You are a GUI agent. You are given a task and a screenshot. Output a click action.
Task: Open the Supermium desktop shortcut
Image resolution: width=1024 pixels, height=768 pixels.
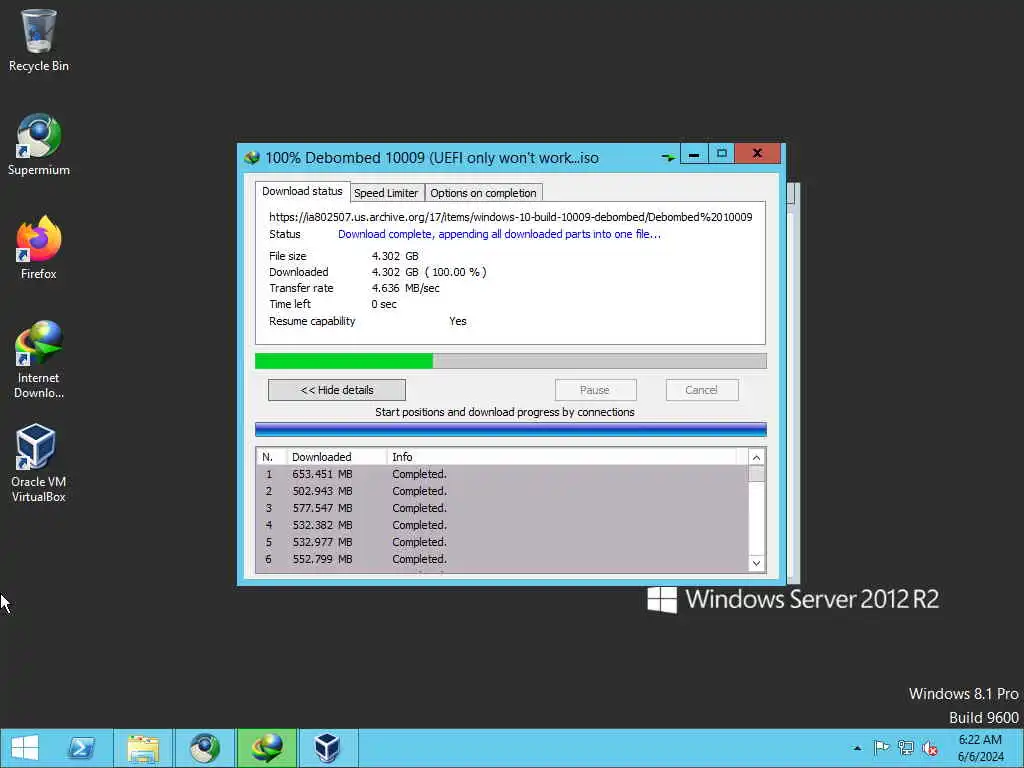[39, 144]
